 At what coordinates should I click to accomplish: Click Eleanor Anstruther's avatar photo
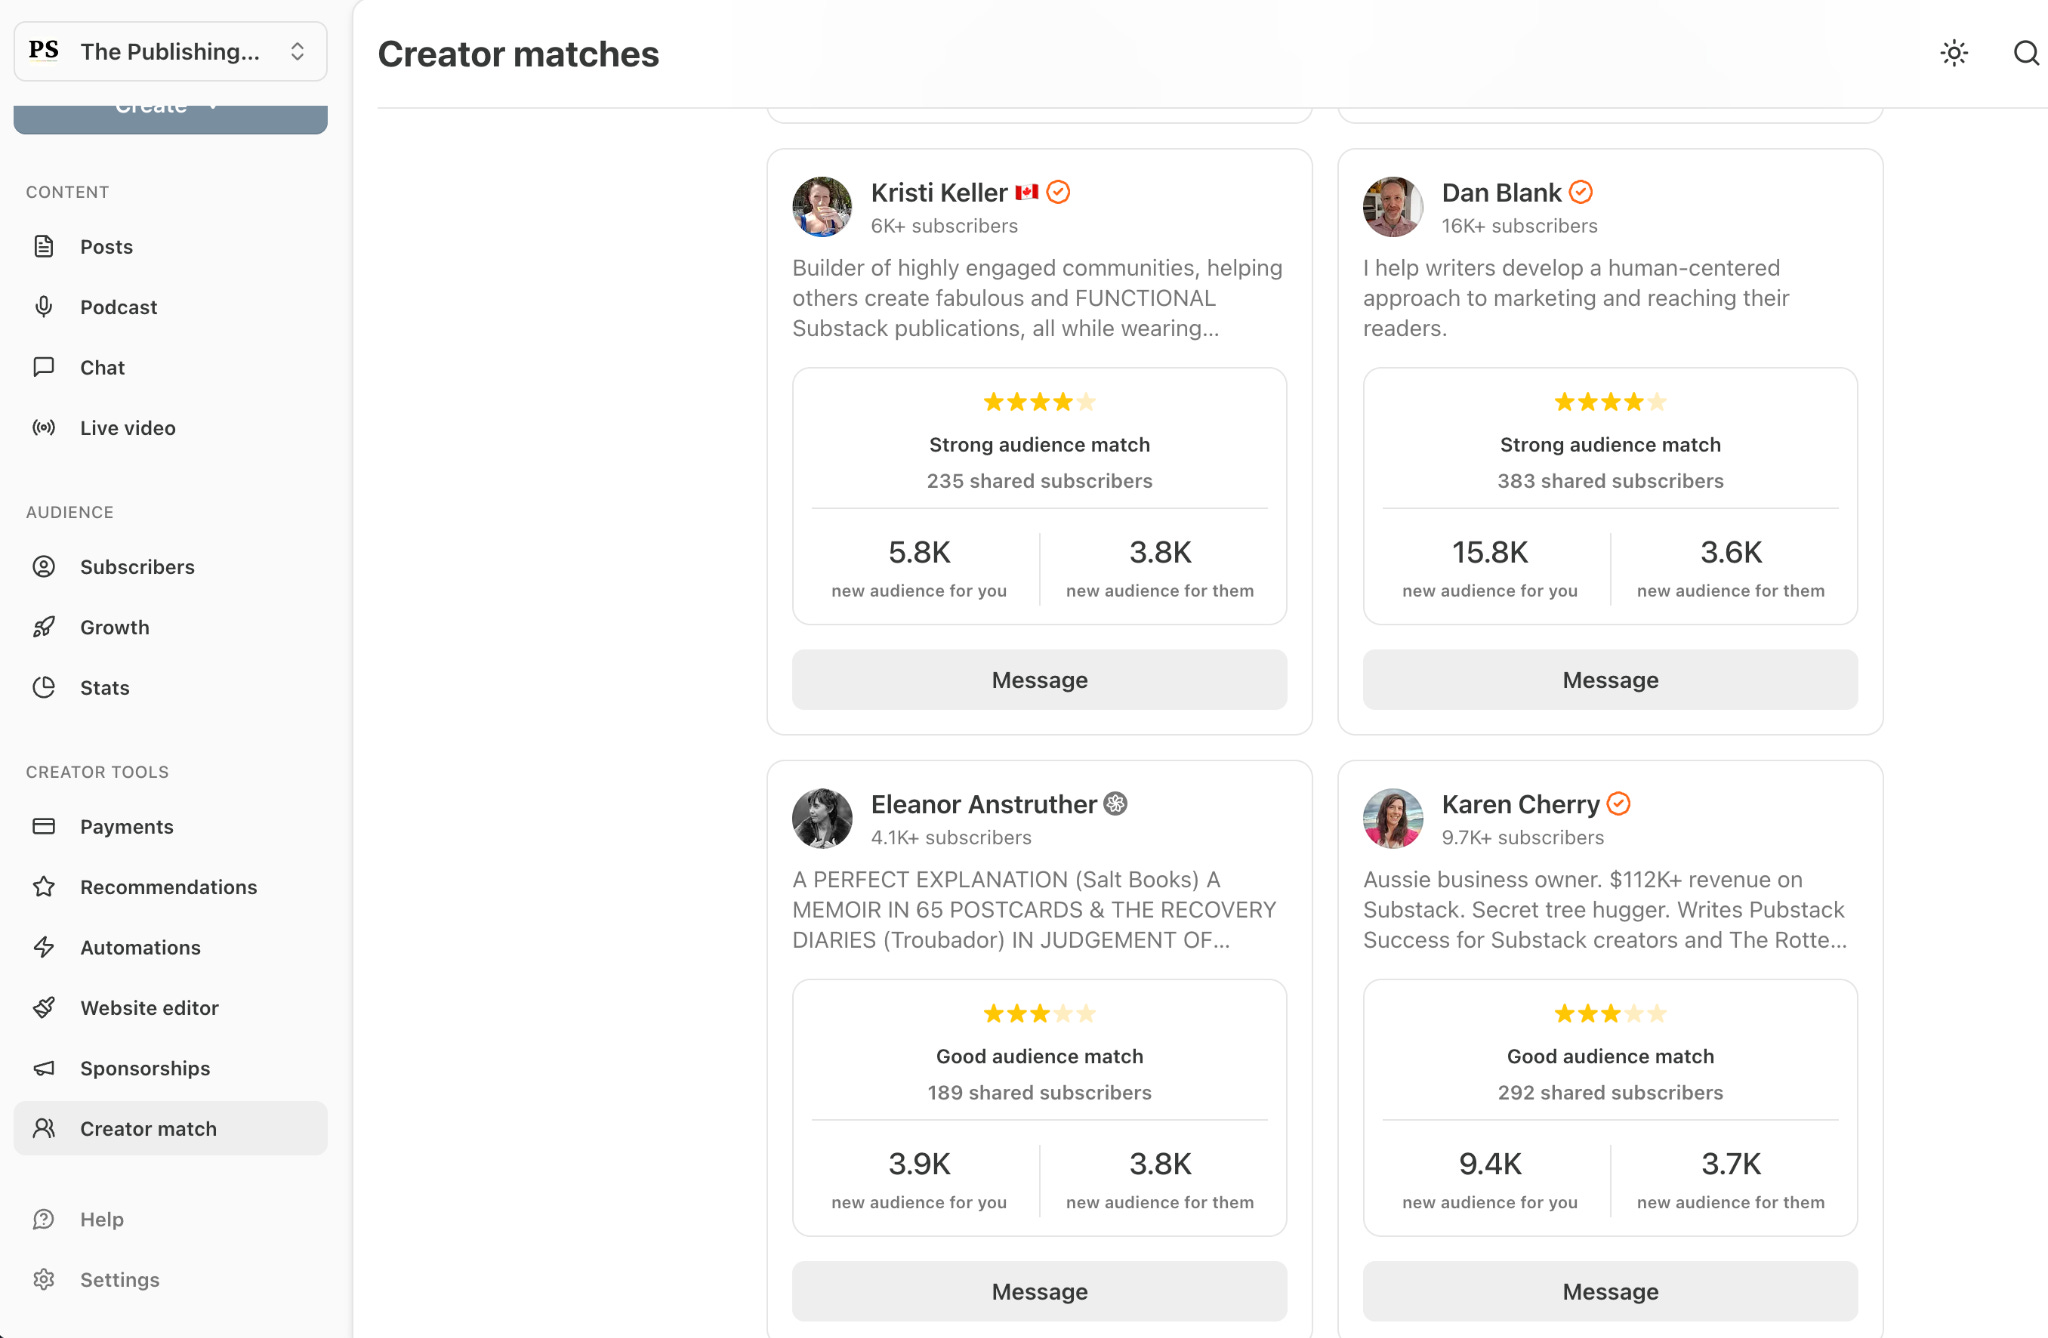pos(822,818)
